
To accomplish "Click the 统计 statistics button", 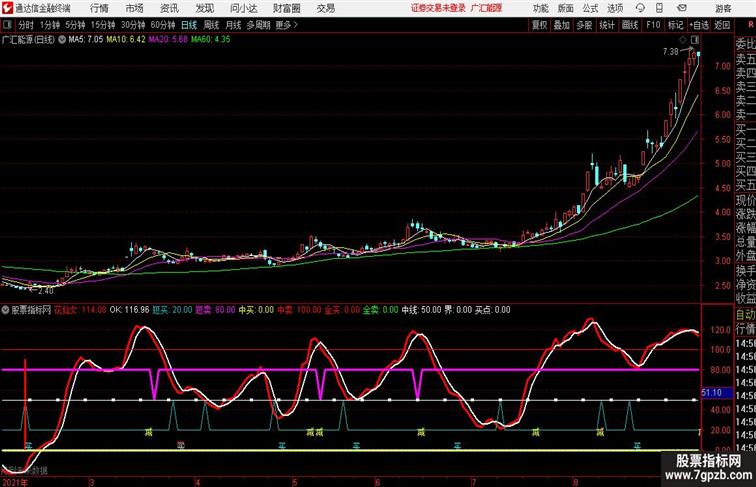I will click(607, 25).
